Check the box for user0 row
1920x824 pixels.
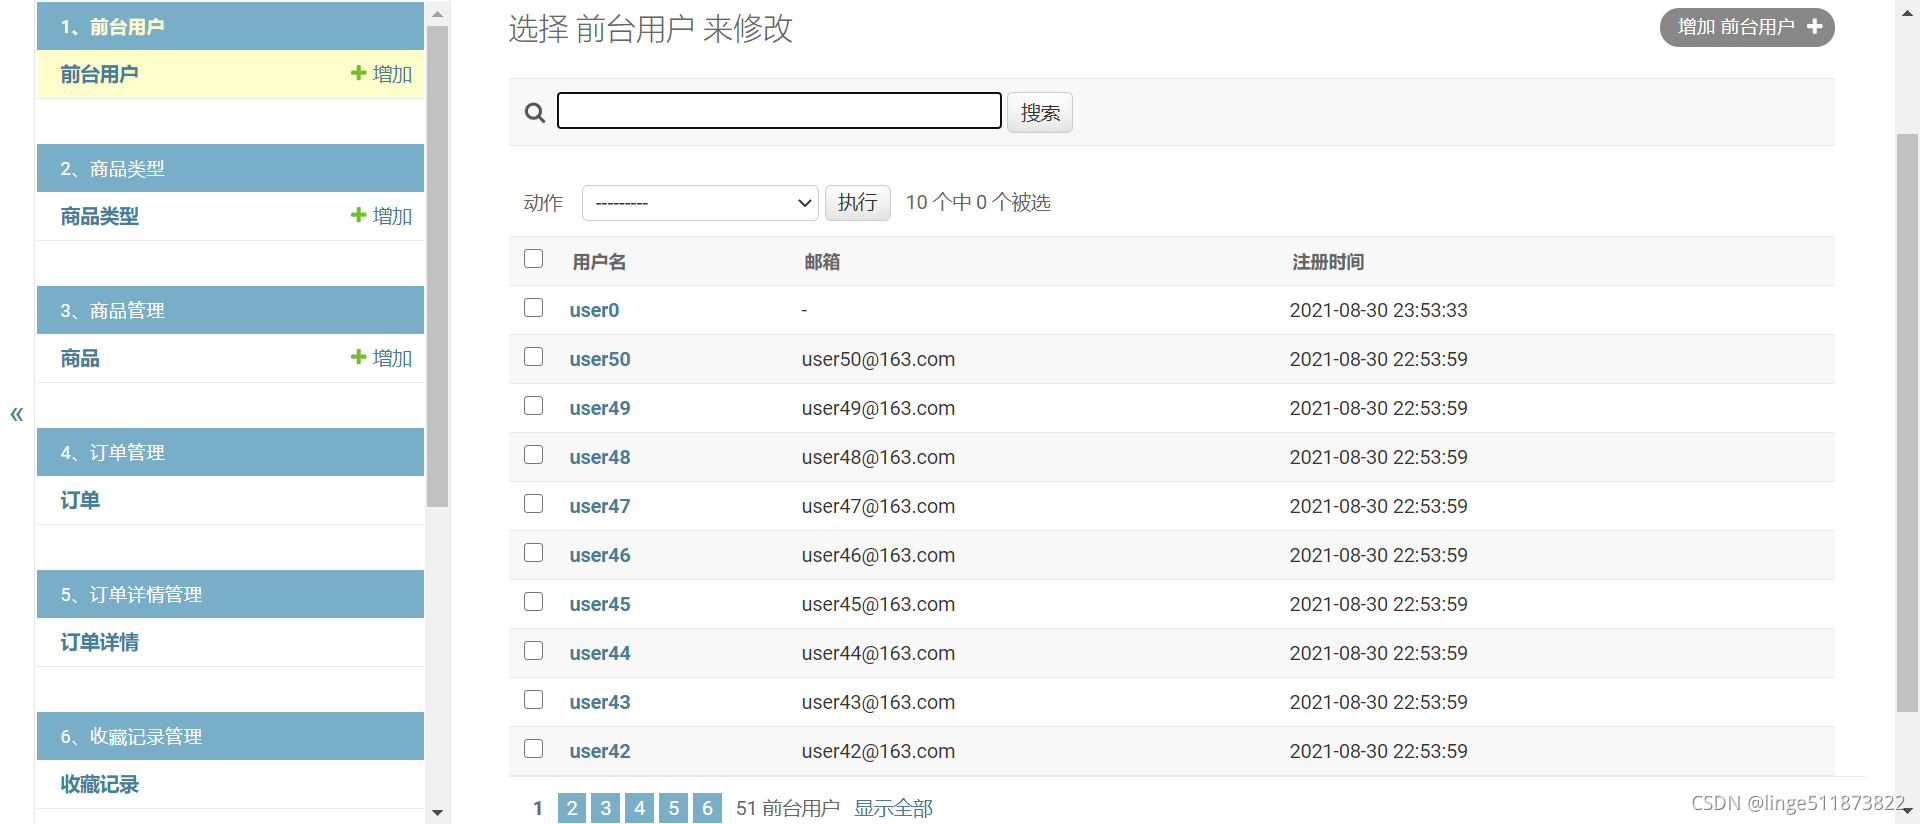point(534,308)
